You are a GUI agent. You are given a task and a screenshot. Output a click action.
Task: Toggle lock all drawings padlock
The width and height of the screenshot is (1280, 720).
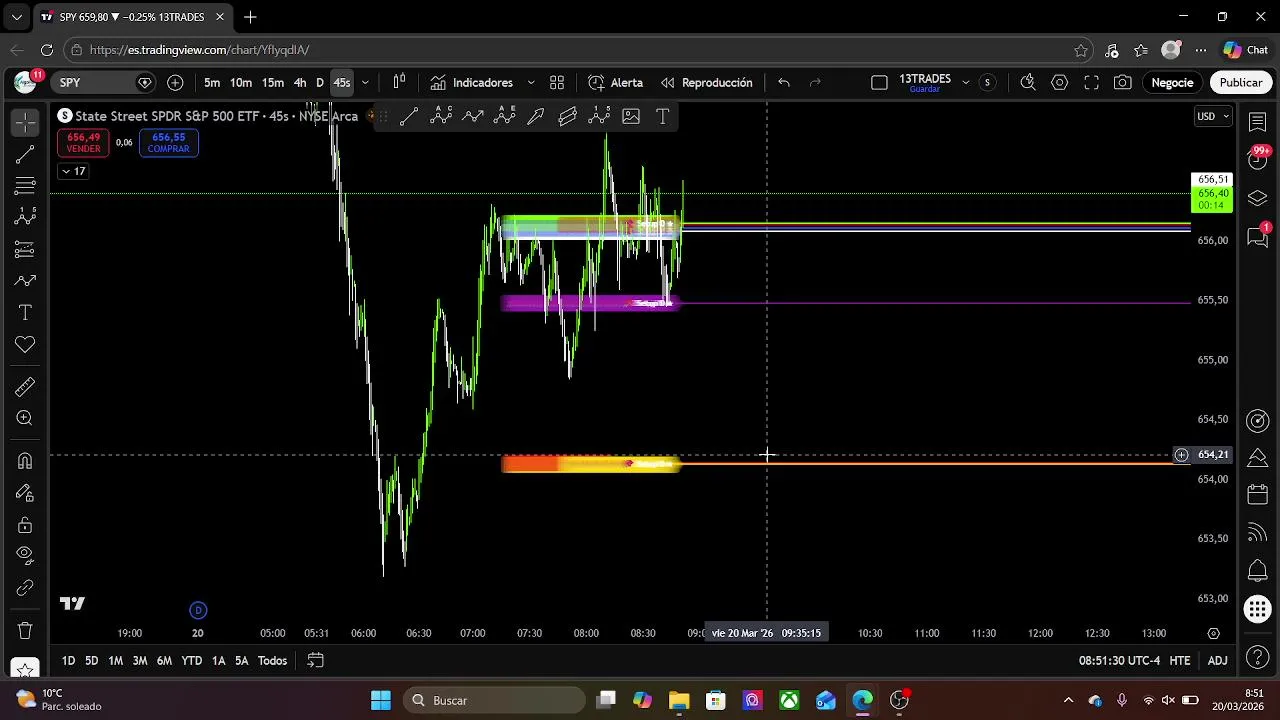[25, 525]
